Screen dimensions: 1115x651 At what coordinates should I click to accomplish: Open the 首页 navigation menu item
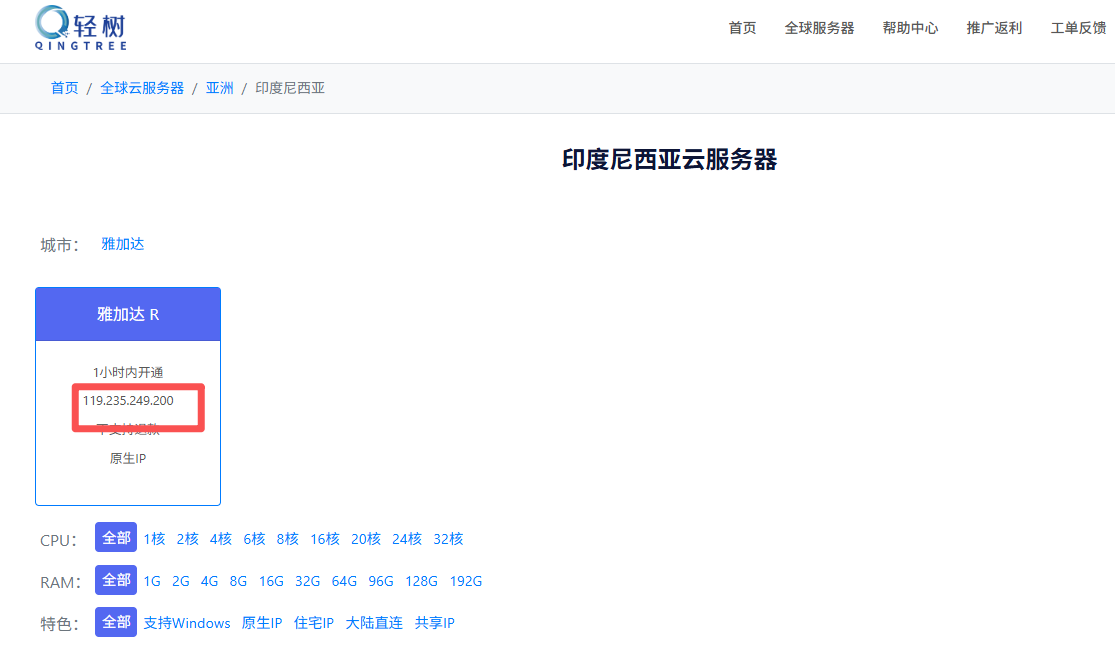pyautogui.click(x=742, y=28)
